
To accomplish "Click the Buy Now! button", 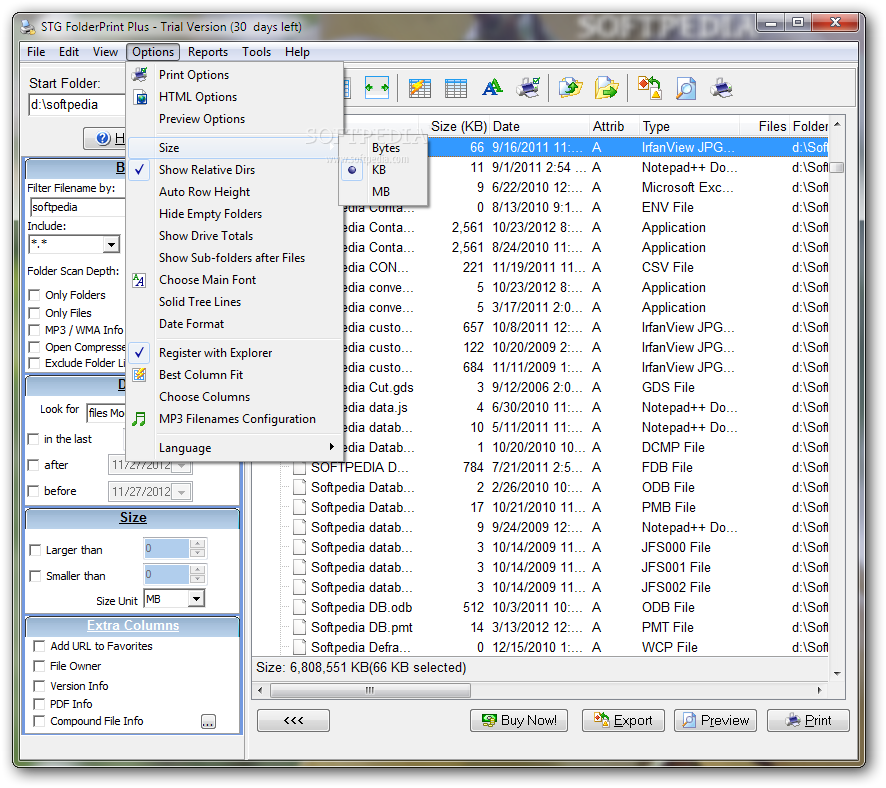I will [519, 720].
